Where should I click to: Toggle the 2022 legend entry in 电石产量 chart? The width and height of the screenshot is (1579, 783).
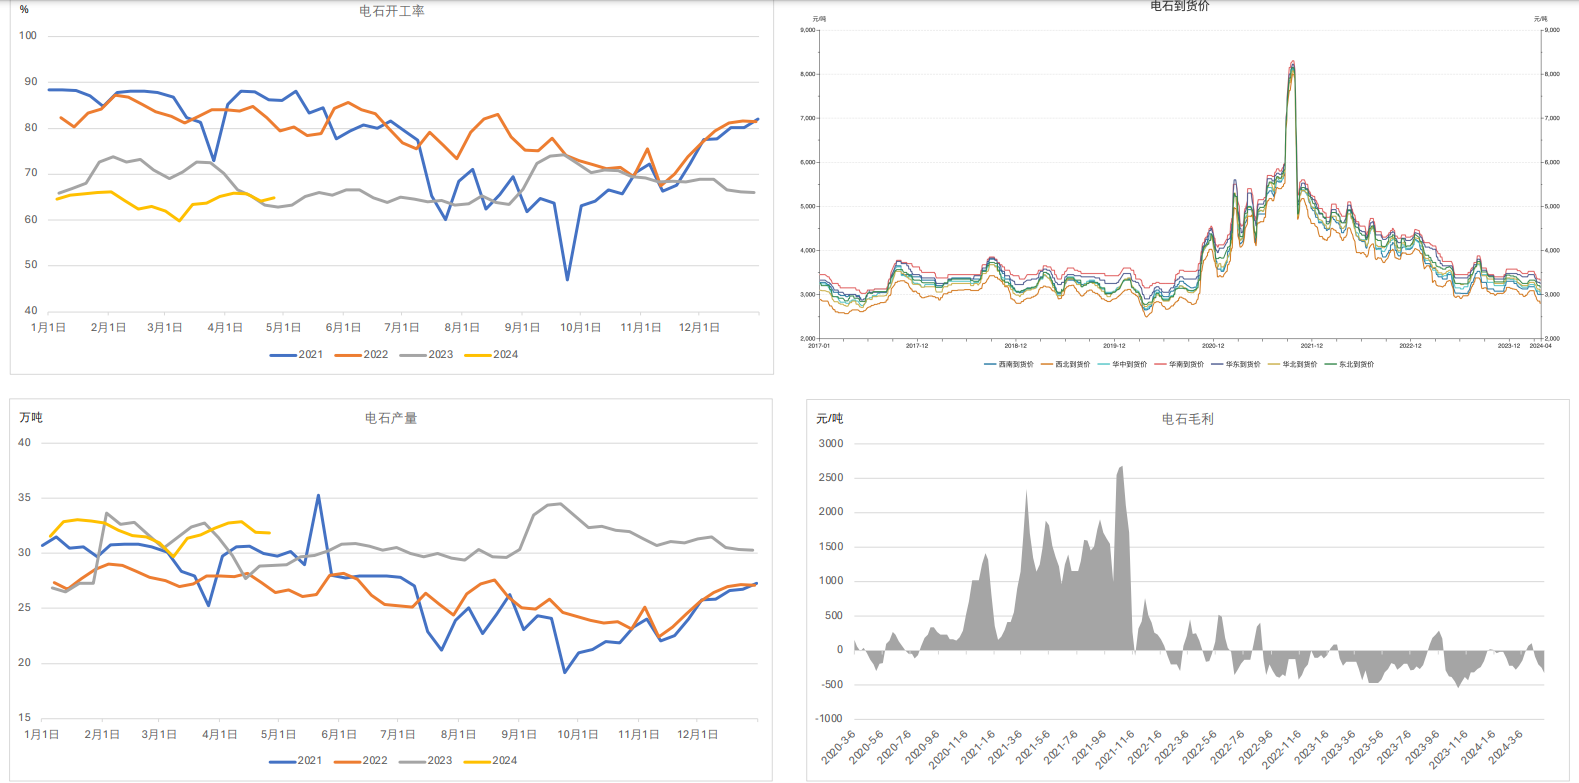coord(361,761)
